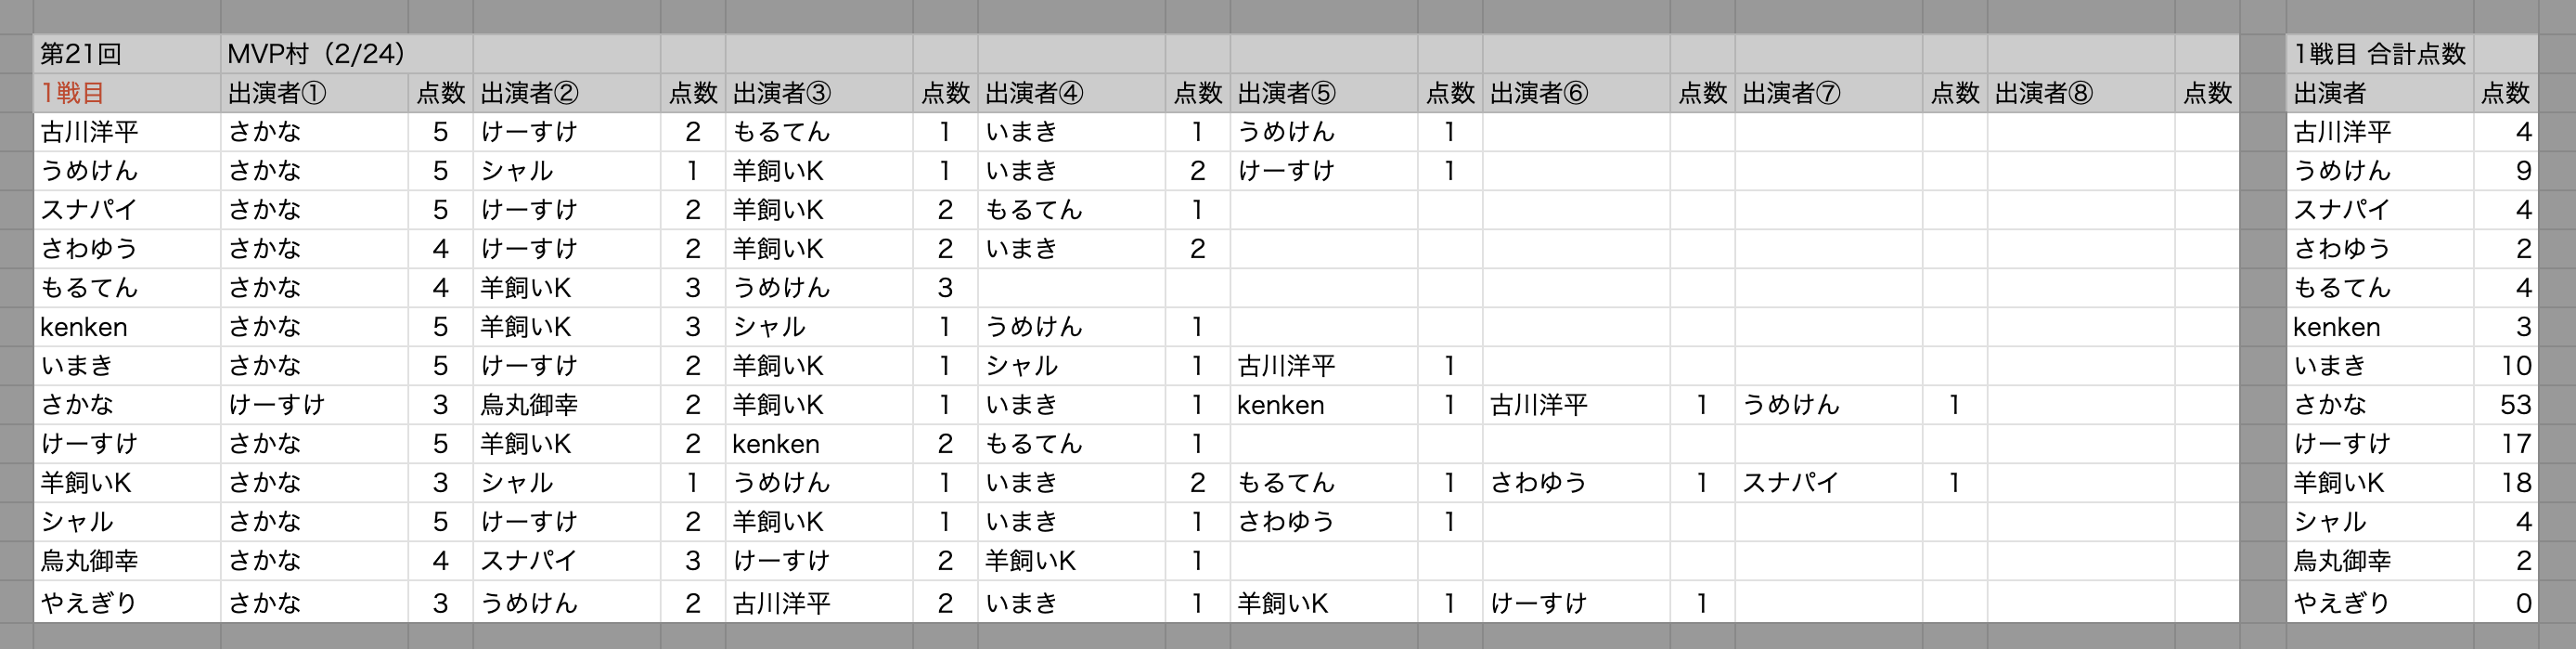Select やえぎり's total score of 0
The height and width of the screenshot is (649, 2576).
[x=2522, y=603]
